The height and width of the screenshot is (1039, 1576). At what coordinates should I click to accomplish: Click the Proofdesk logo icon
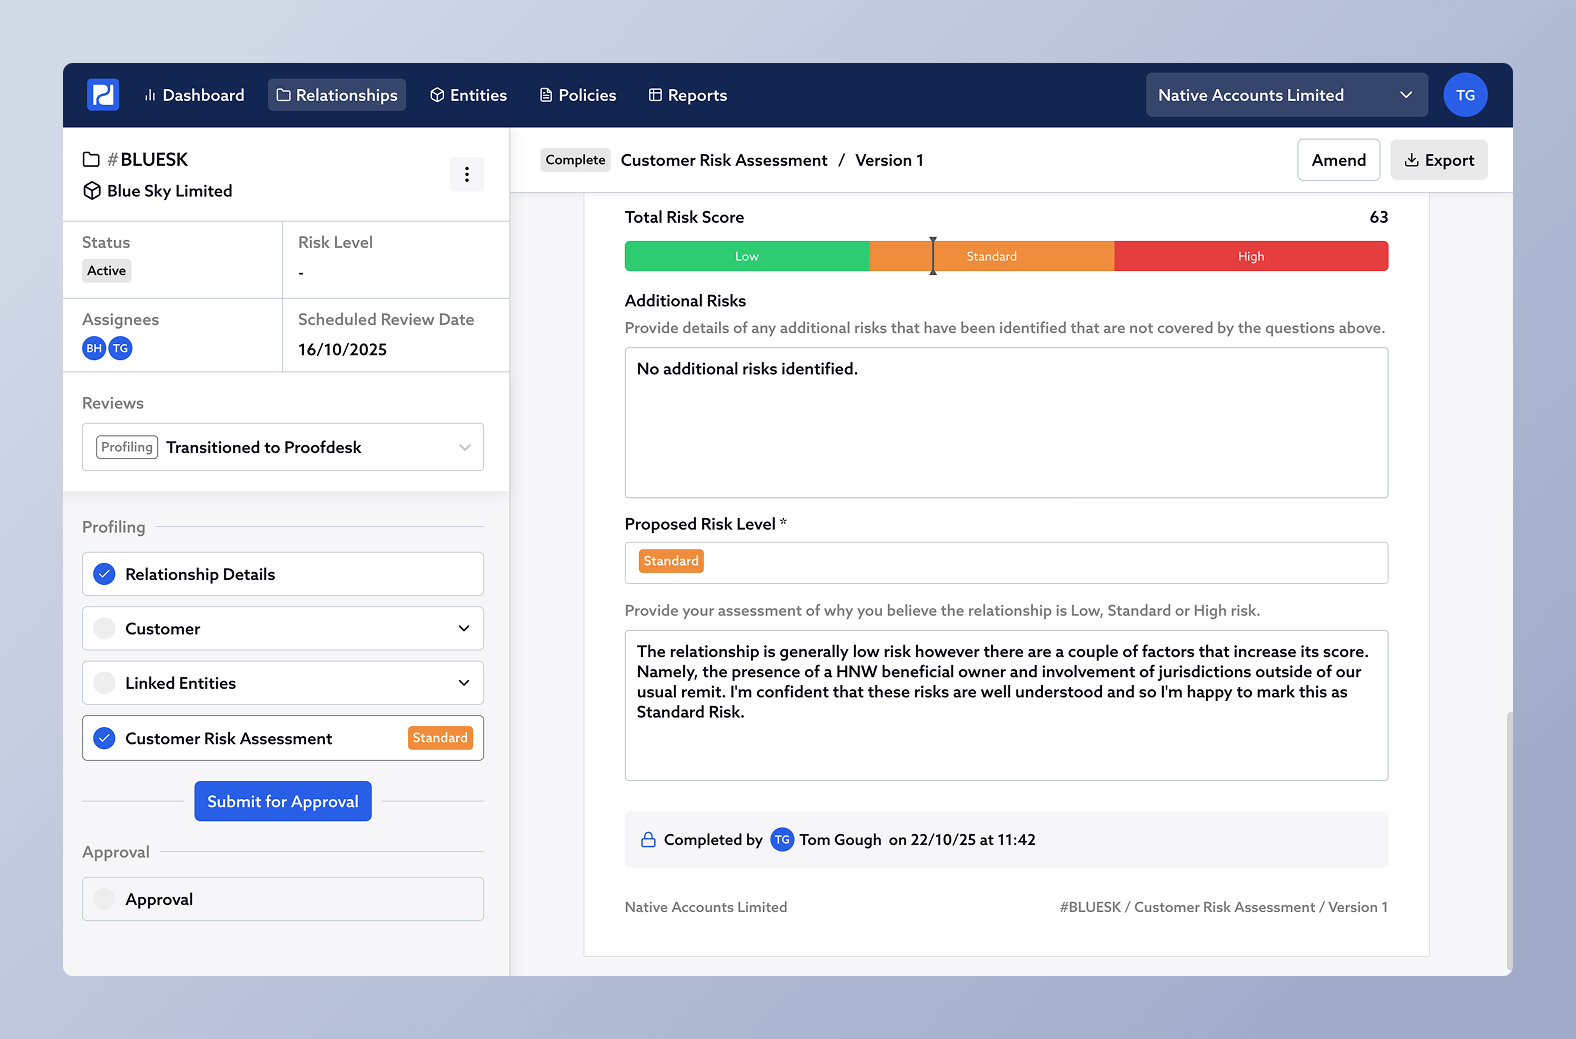pyautogui.click(x=103, y=95)
